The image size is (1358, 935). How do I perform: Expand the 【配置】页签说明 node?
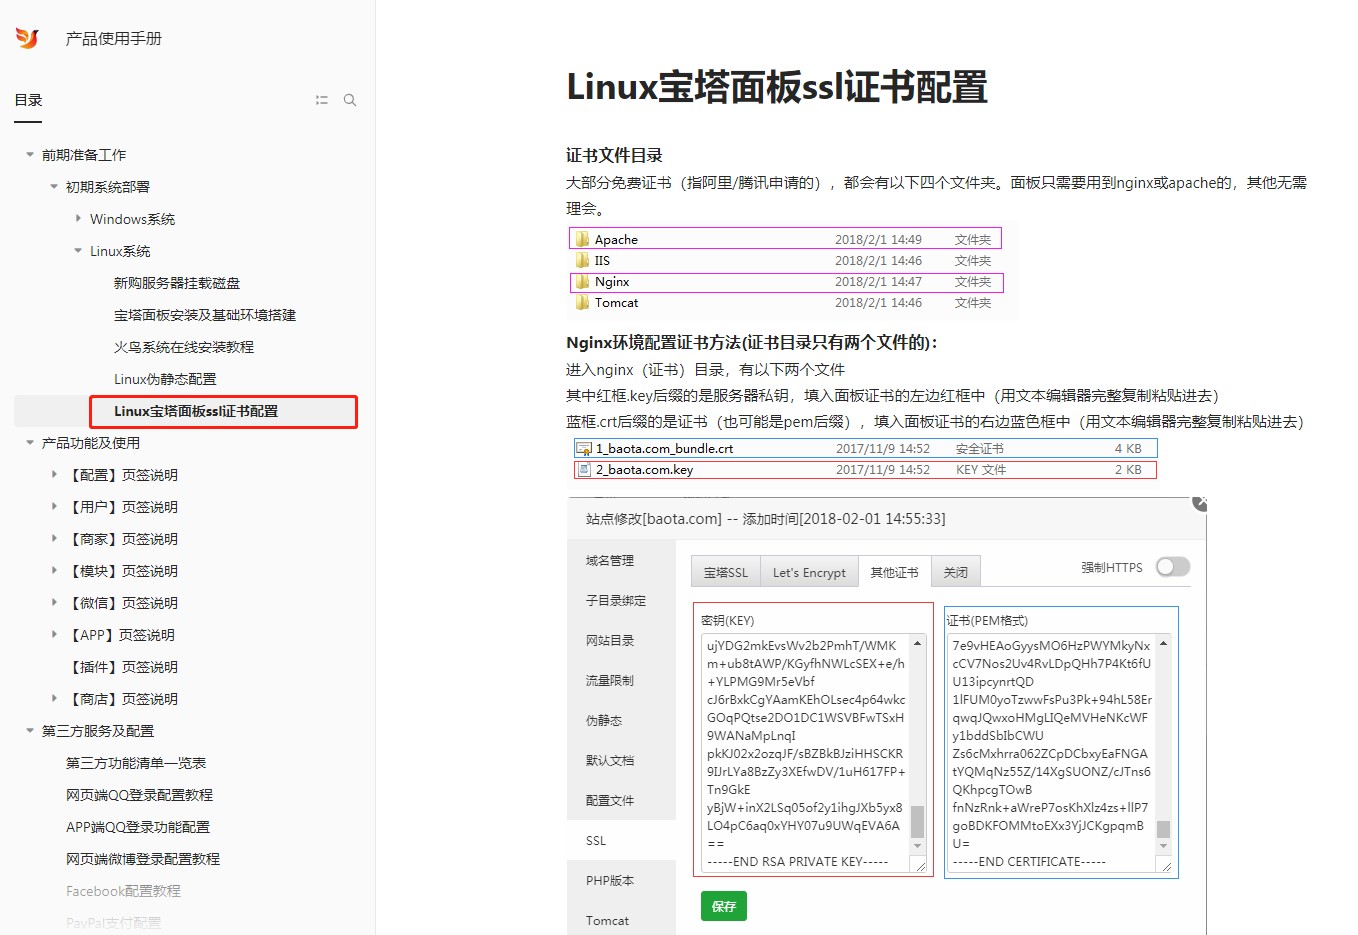(54, 475)
